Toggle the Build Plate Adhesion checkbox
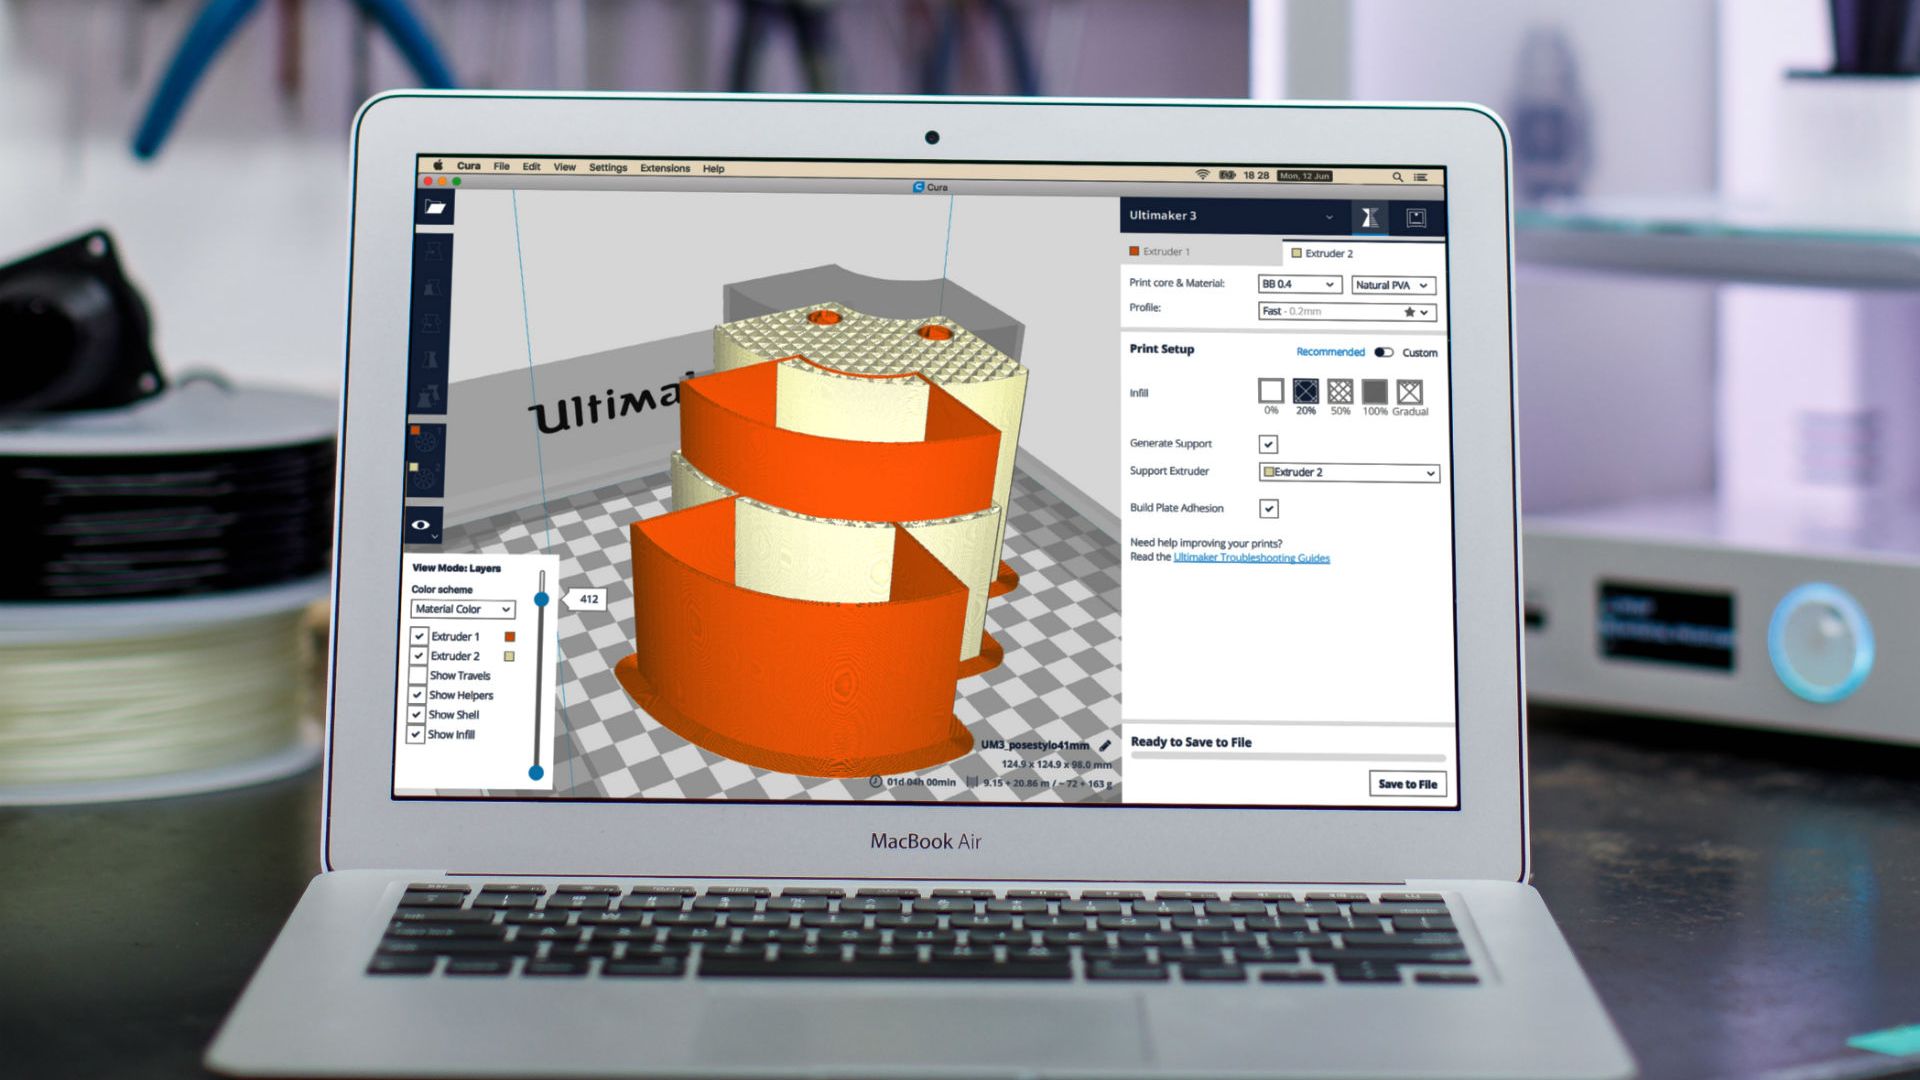Screen dimensions: 1920x1080 1268,509
